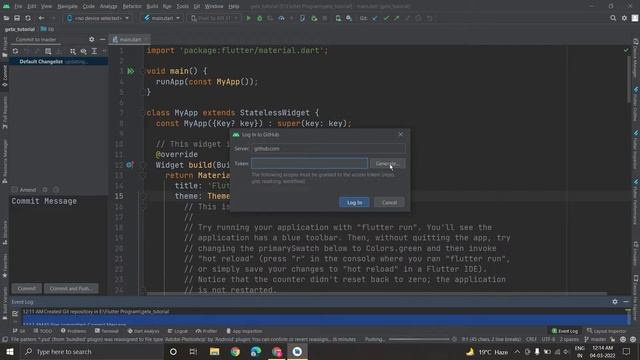640x360 pixels.
Task: Click the Save All toolbar icon
Action: click(17, 18)
